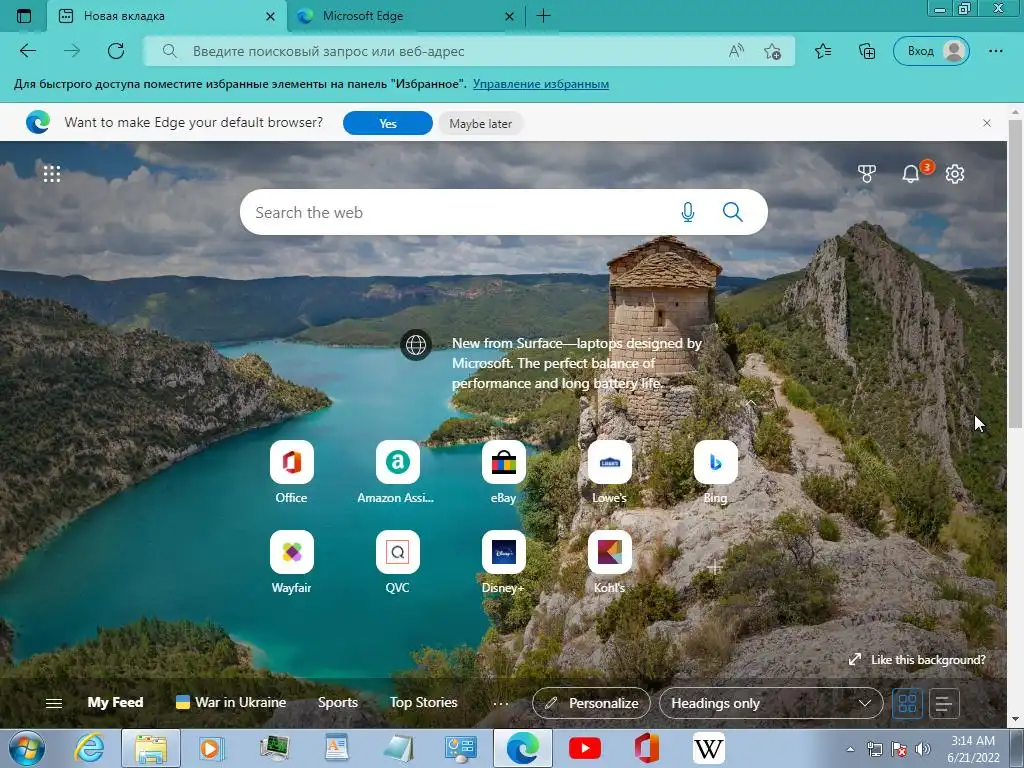The image size is (1024, 768).
Task: Open the Управление избранным link
Action: tap(541, 84)
